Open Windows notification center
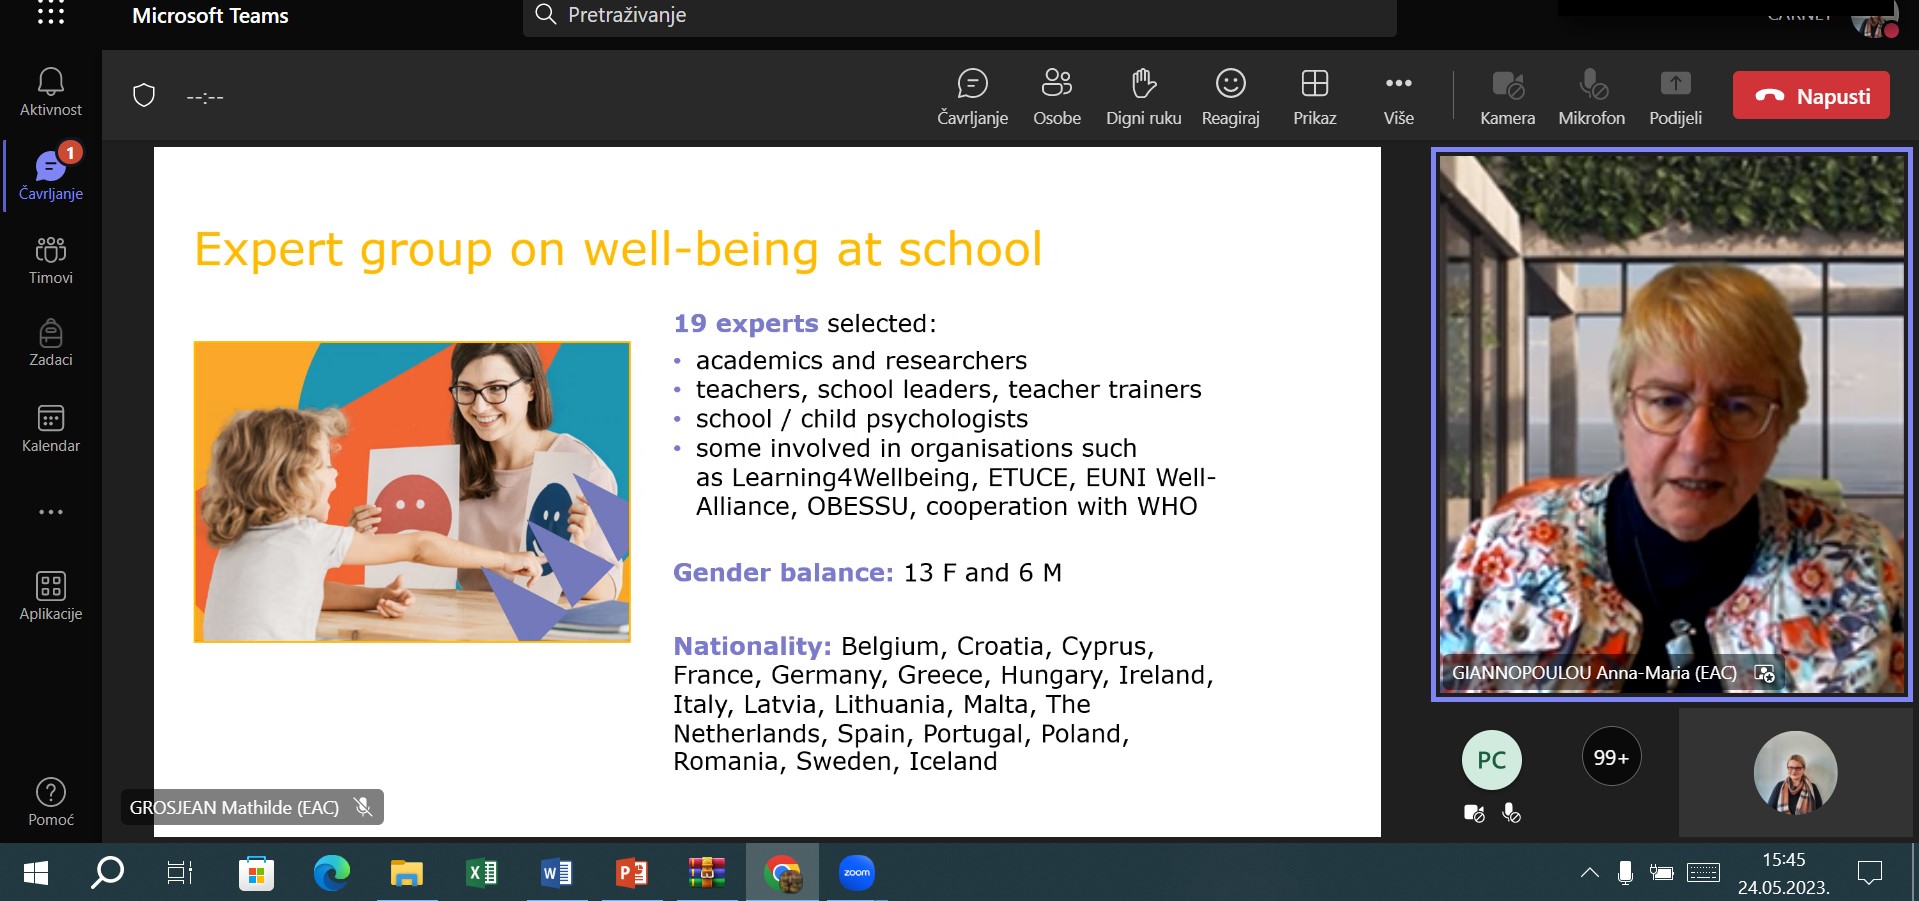This screenshot has height=901, width=1919. point(1869,873)
